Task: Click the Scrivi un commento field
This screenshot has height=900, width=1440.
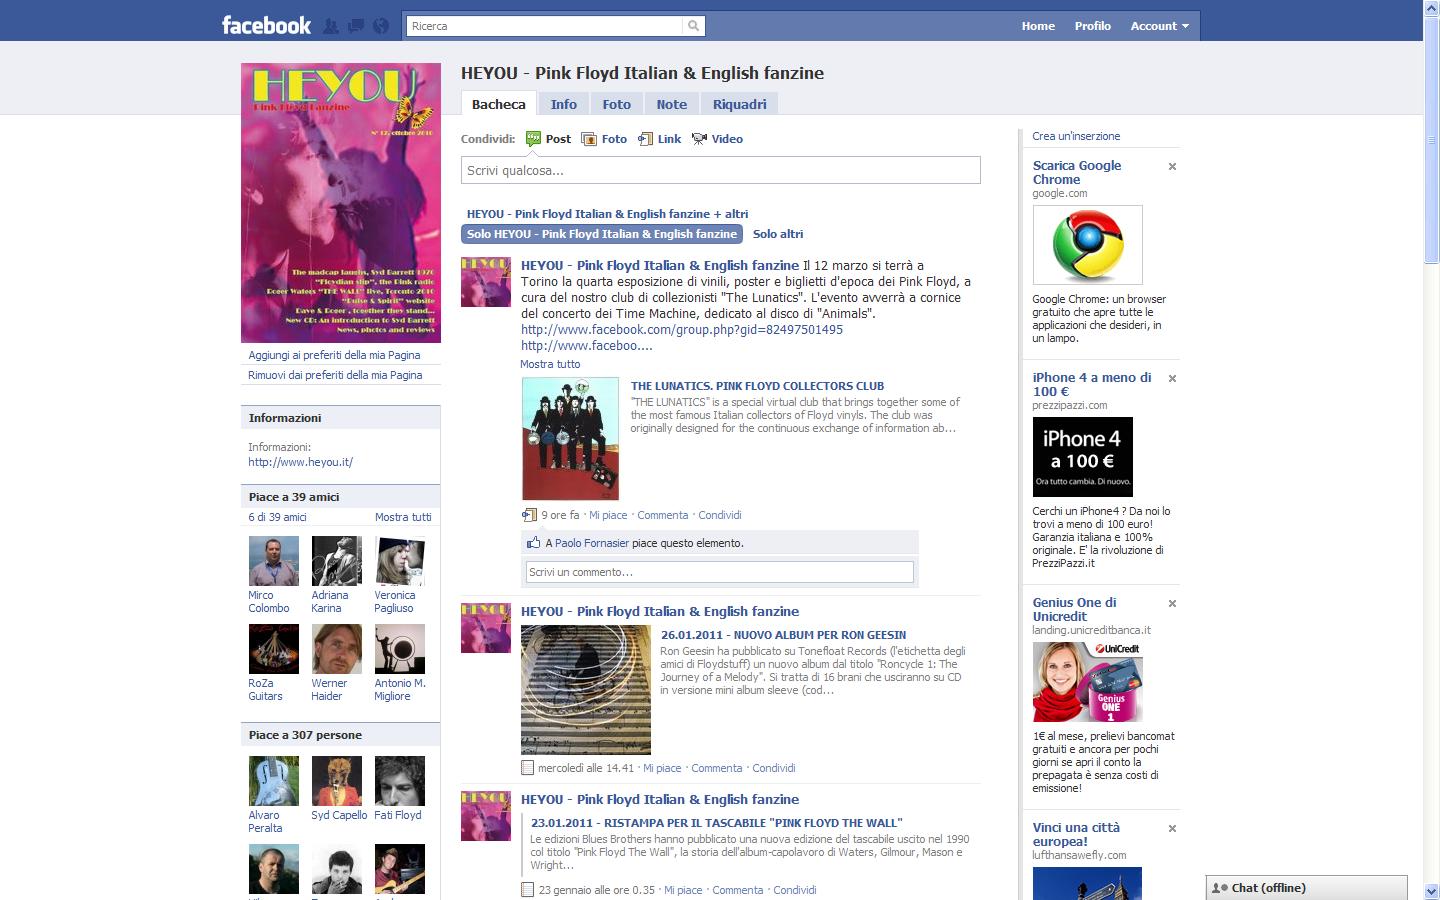Action: click(720, 572)
